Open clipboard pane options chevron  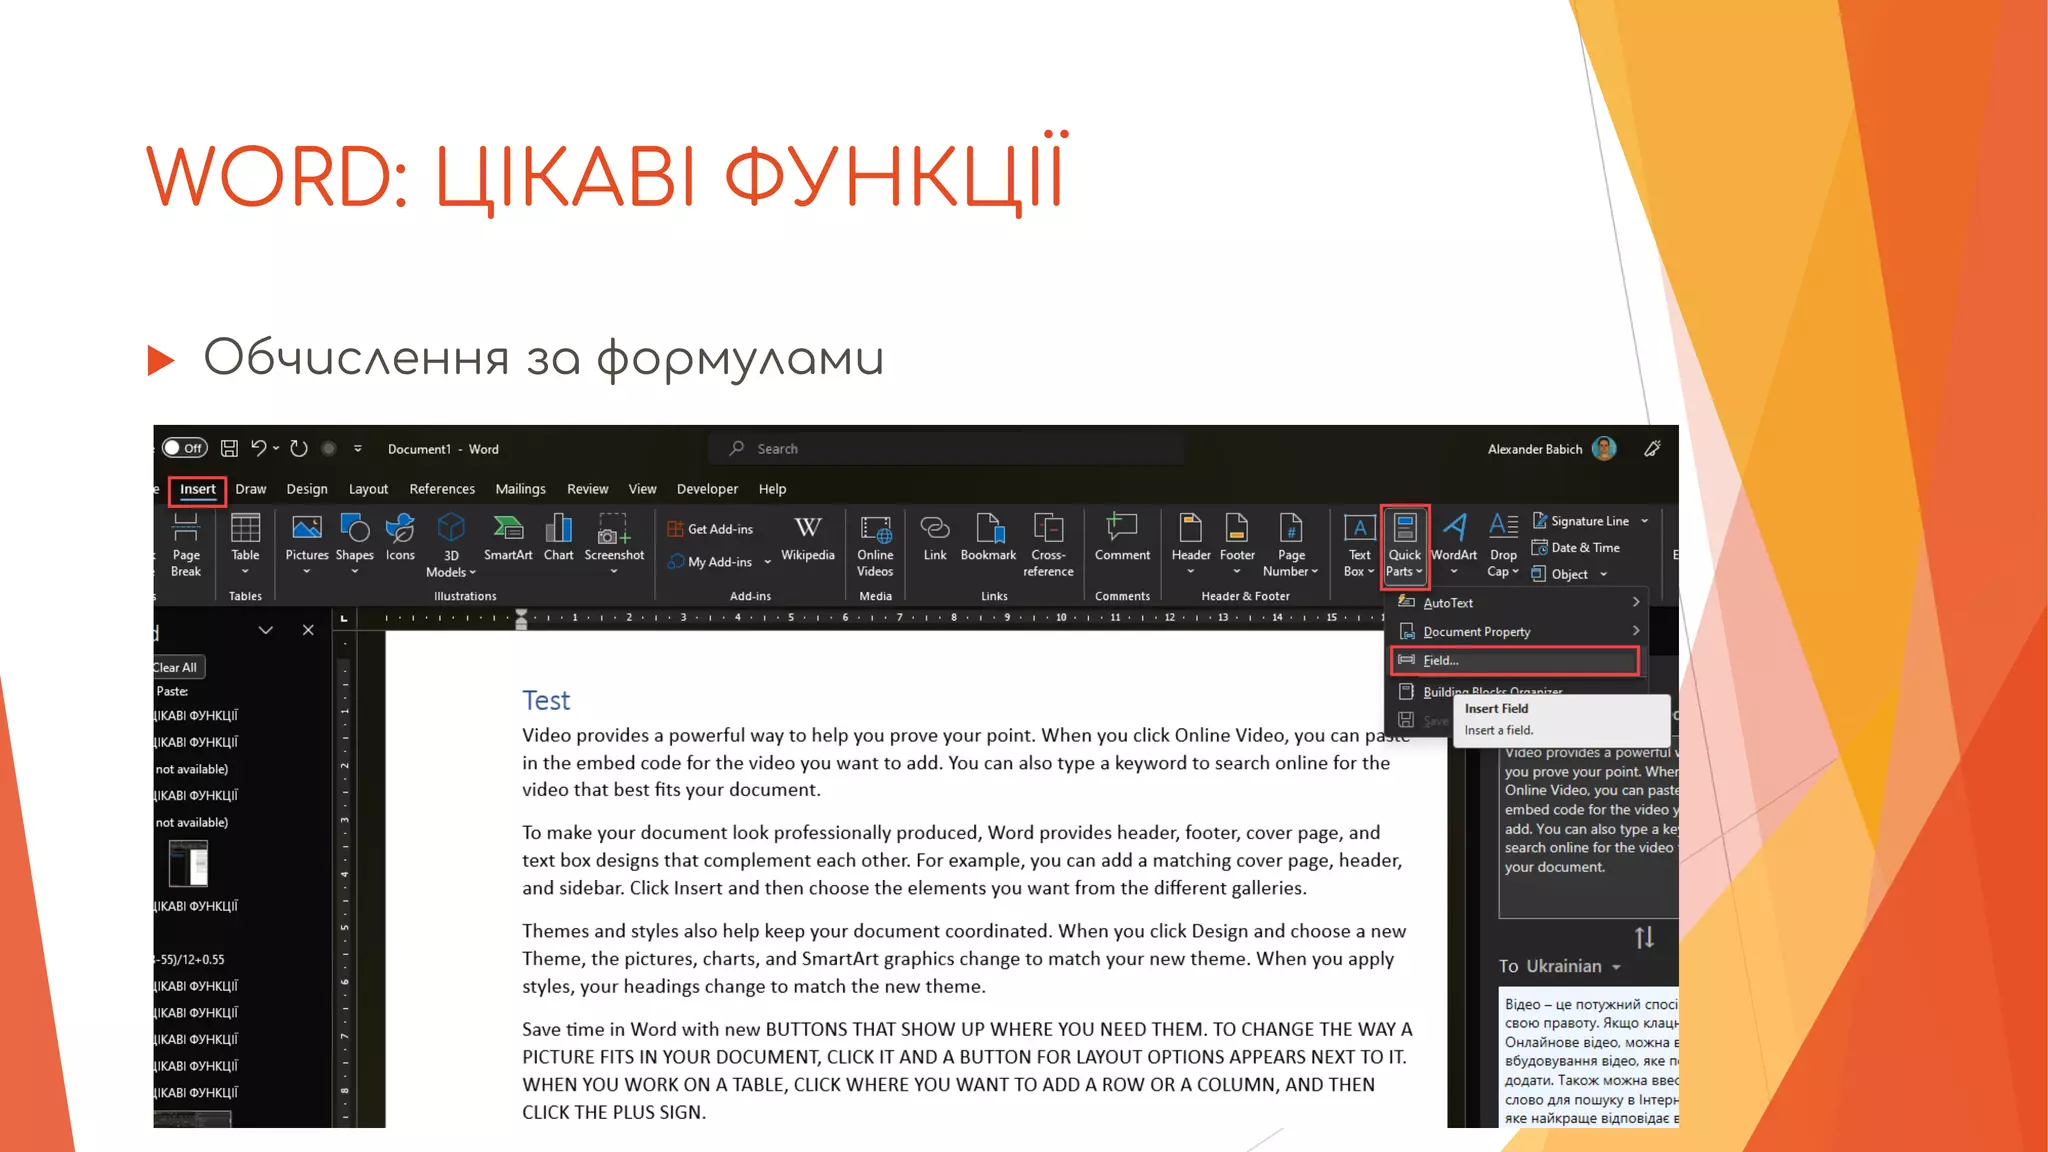(265, 630)
